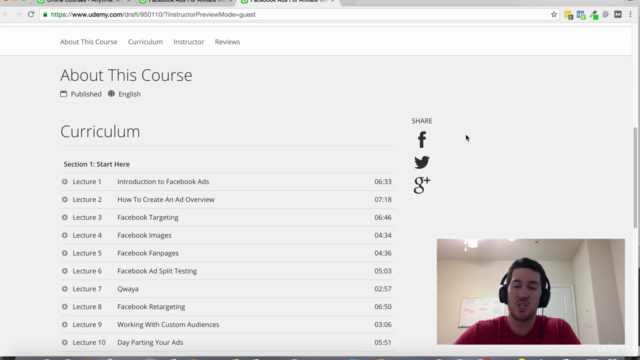Screen dimensions: 640x360
Task: Open Chrome three-dot menu
Action: click(x=631, y=14)
